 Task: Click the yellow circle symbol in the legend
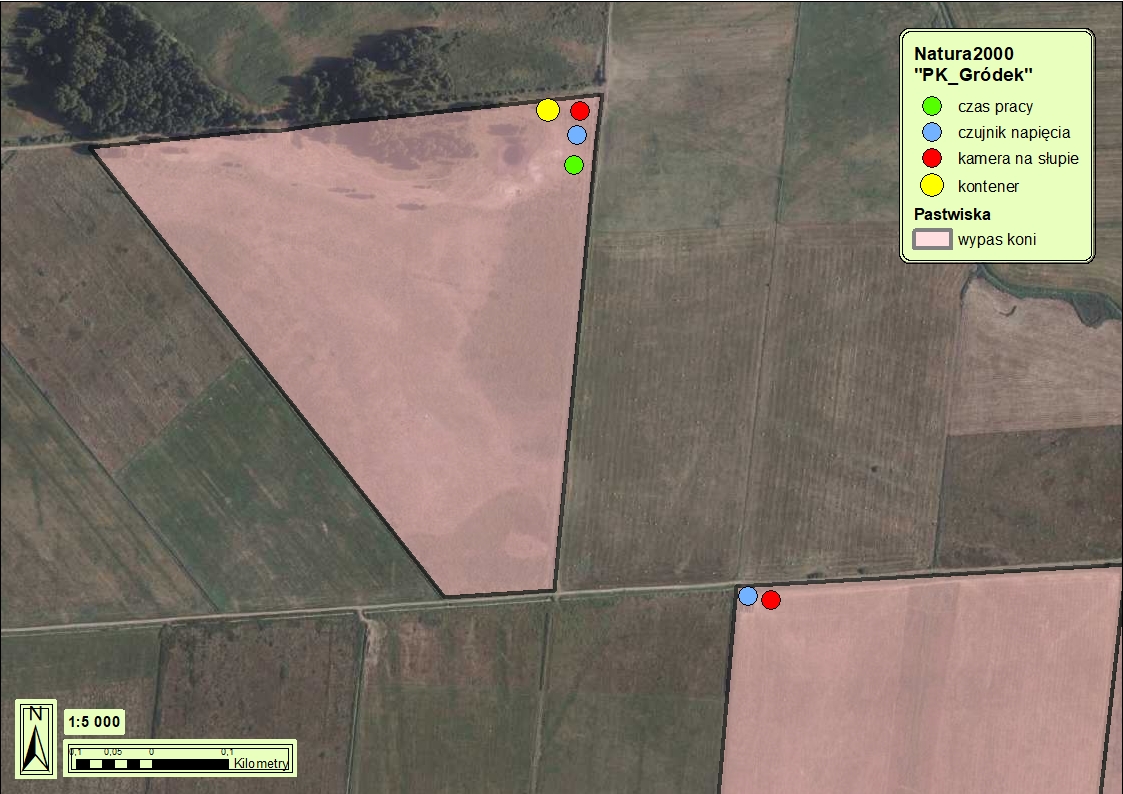931,185
